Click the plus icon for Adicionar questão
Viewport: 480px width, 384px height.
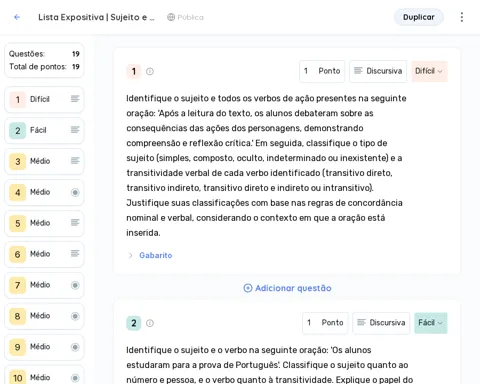248,288
